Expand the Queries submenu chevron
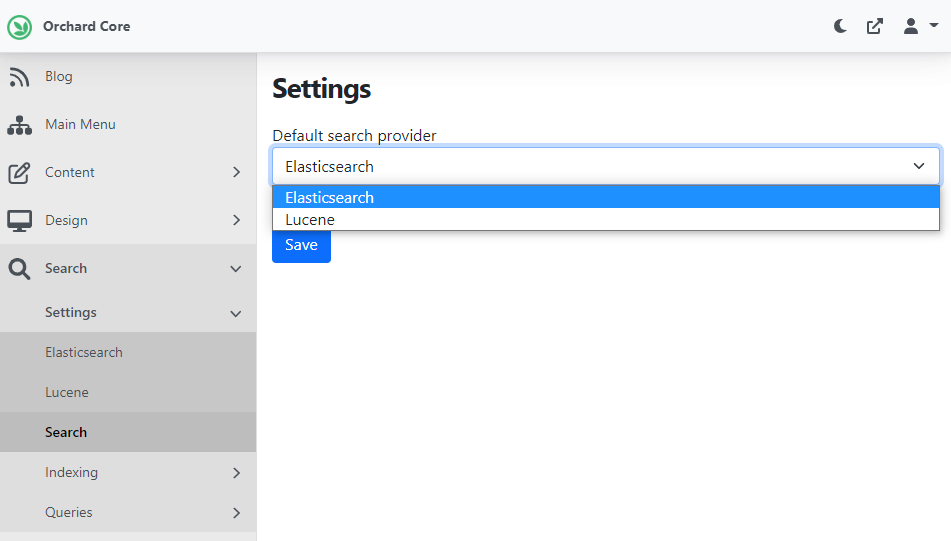The height and width of the screenshot is (541, 951). [237, 512]
